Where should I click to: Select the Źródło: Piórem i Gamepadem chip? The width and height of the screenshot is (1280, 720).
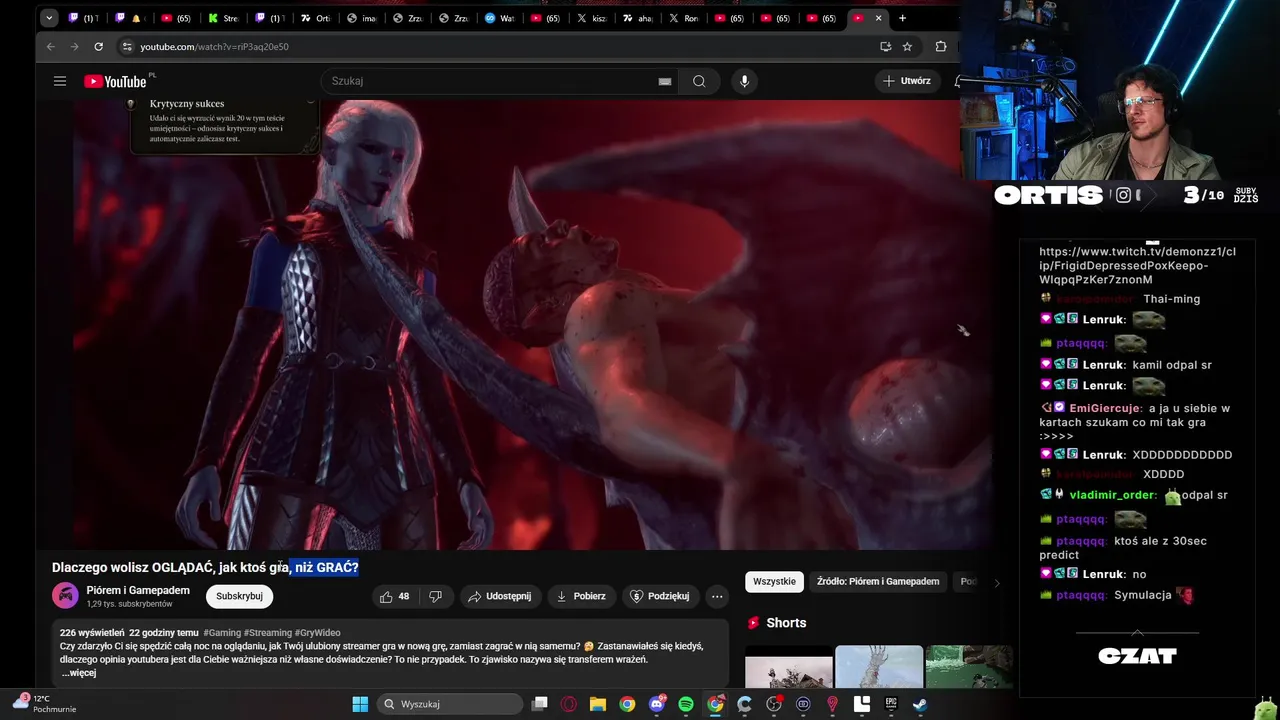pyautogui.click(x=878, y=581)
